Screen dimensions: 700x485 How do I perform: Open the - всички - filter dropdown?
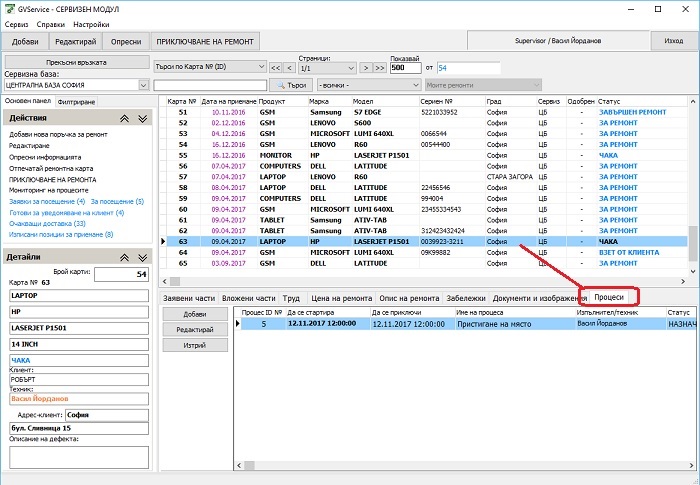point(369,85)
